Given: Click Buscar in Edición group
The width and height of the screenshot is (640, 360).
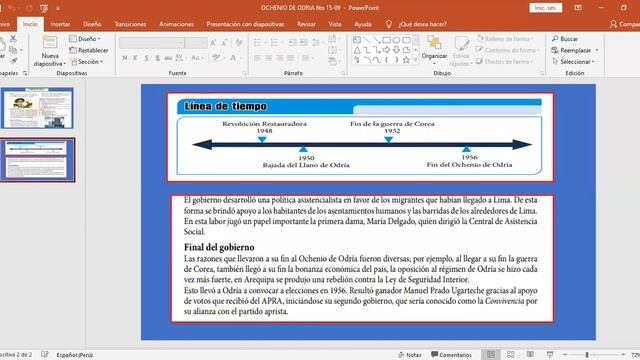Looking at the screenshot, I should (564, 39).
